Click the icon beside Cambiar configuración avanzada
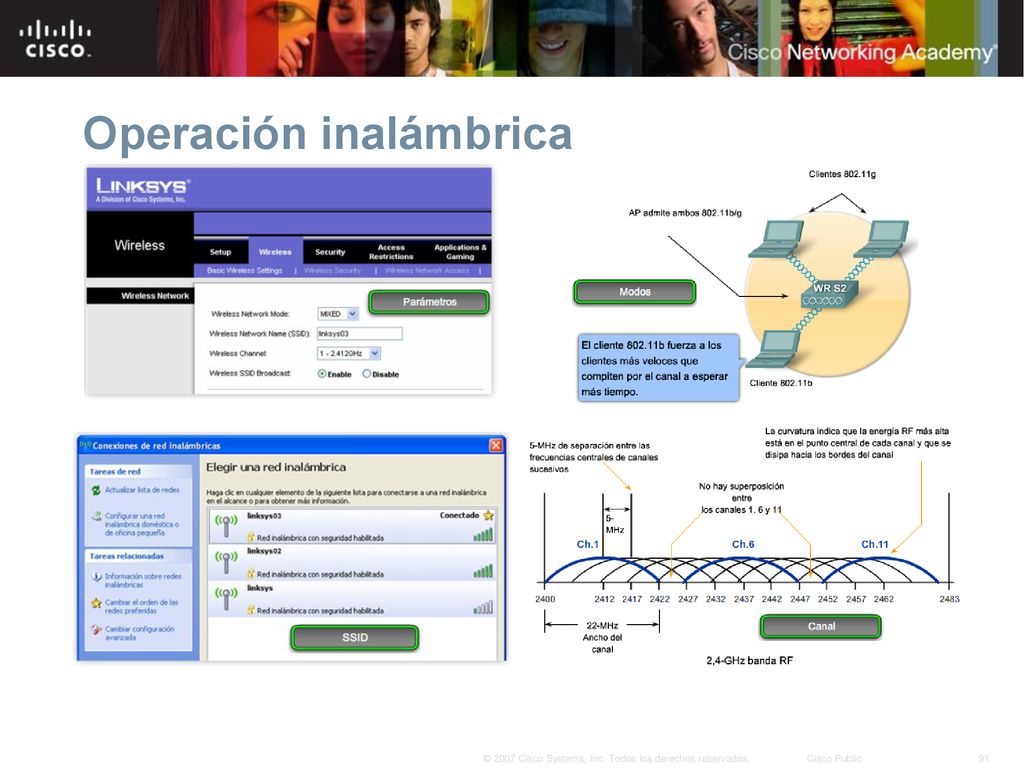1024x768 pixels. pyautogui.click(x=96, y=630)
